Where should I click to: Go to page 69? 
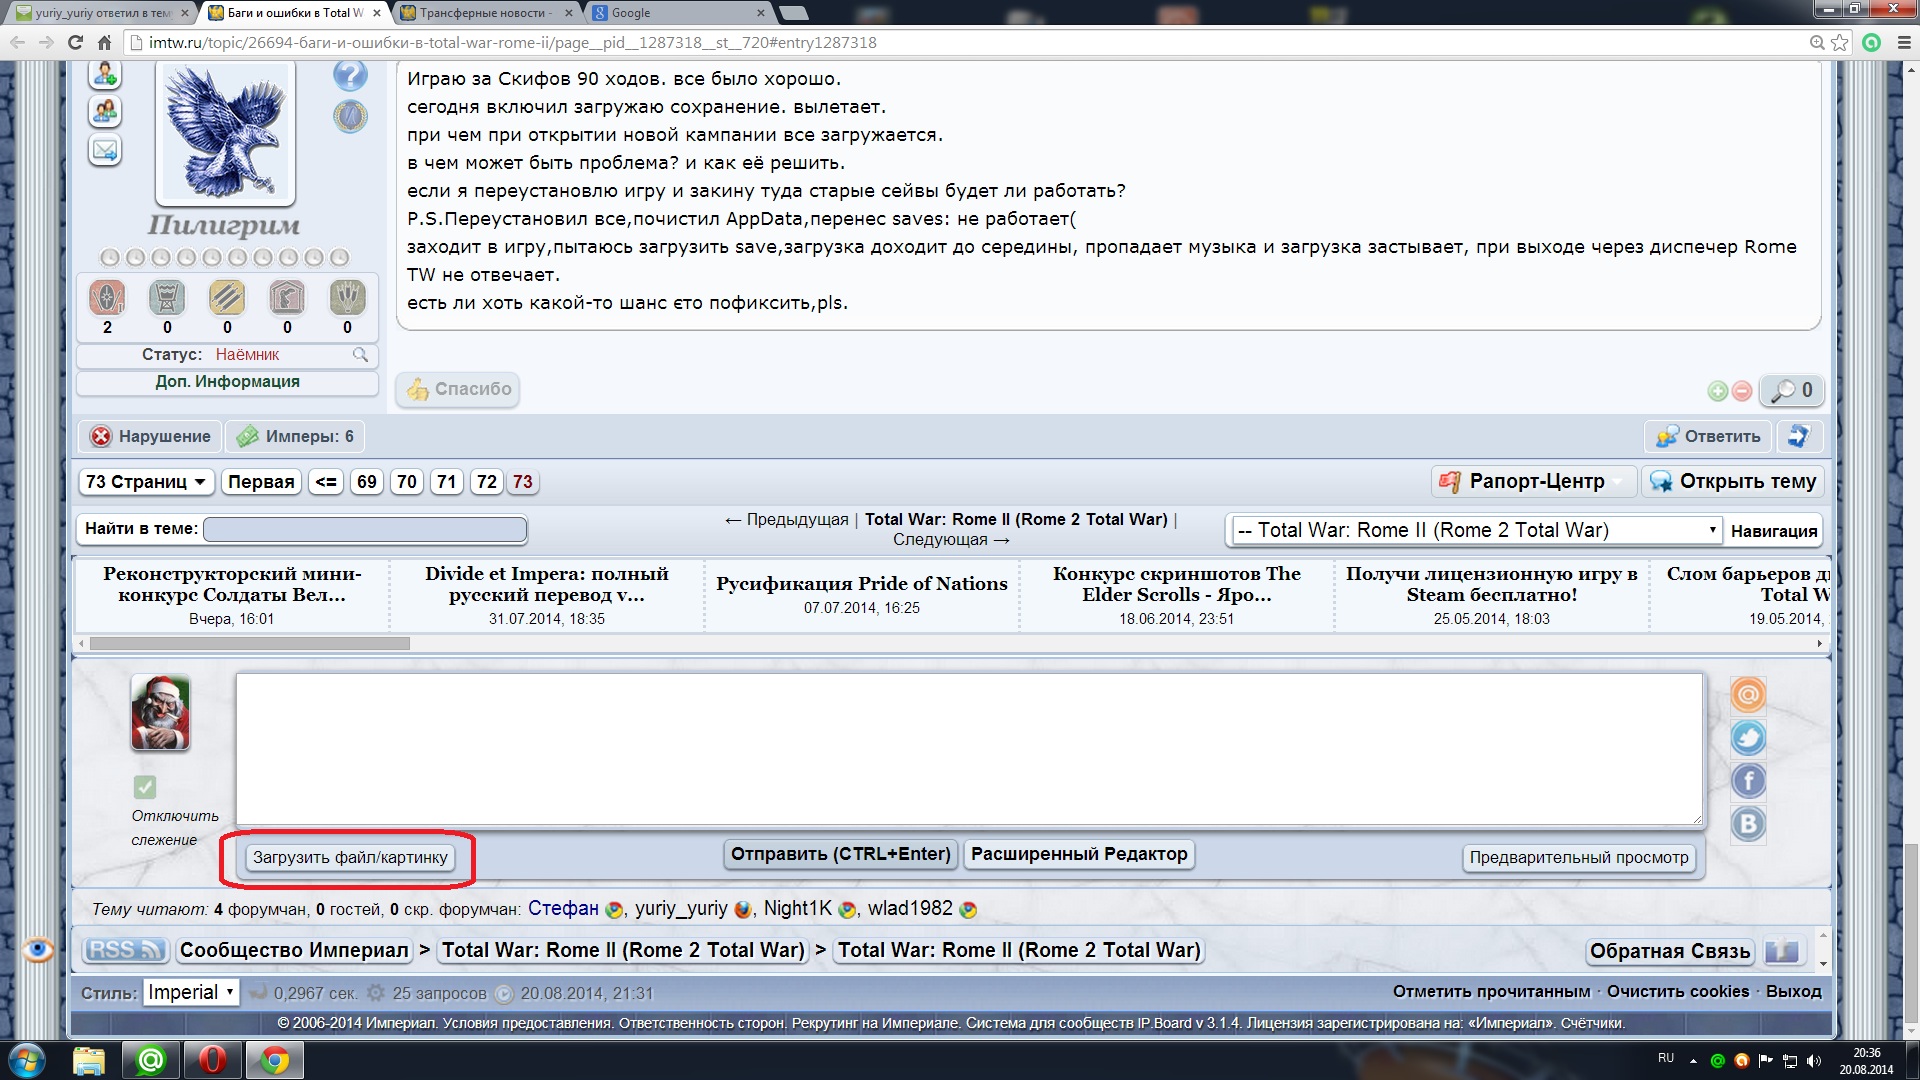367,482
